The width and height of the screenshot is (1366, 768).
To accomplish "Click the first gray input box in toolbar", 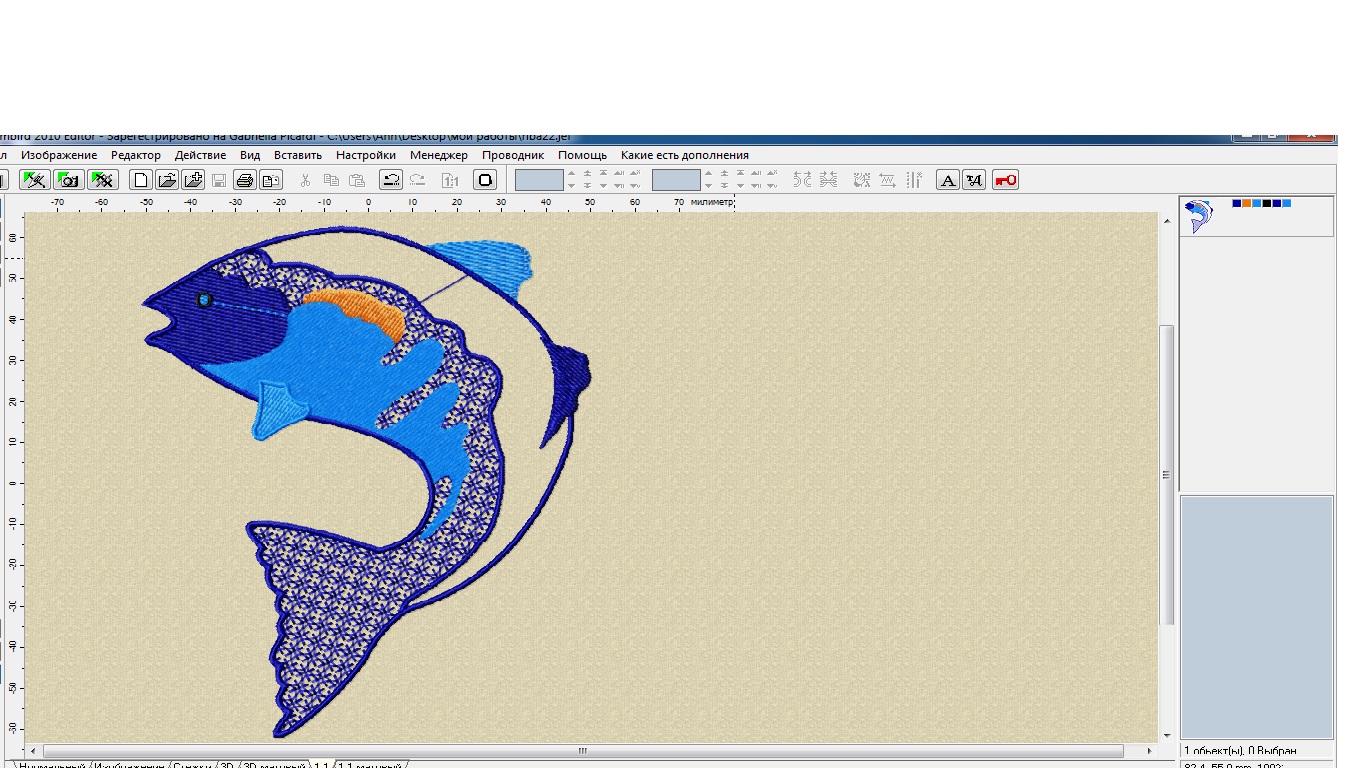I will (x=539, y=180).
